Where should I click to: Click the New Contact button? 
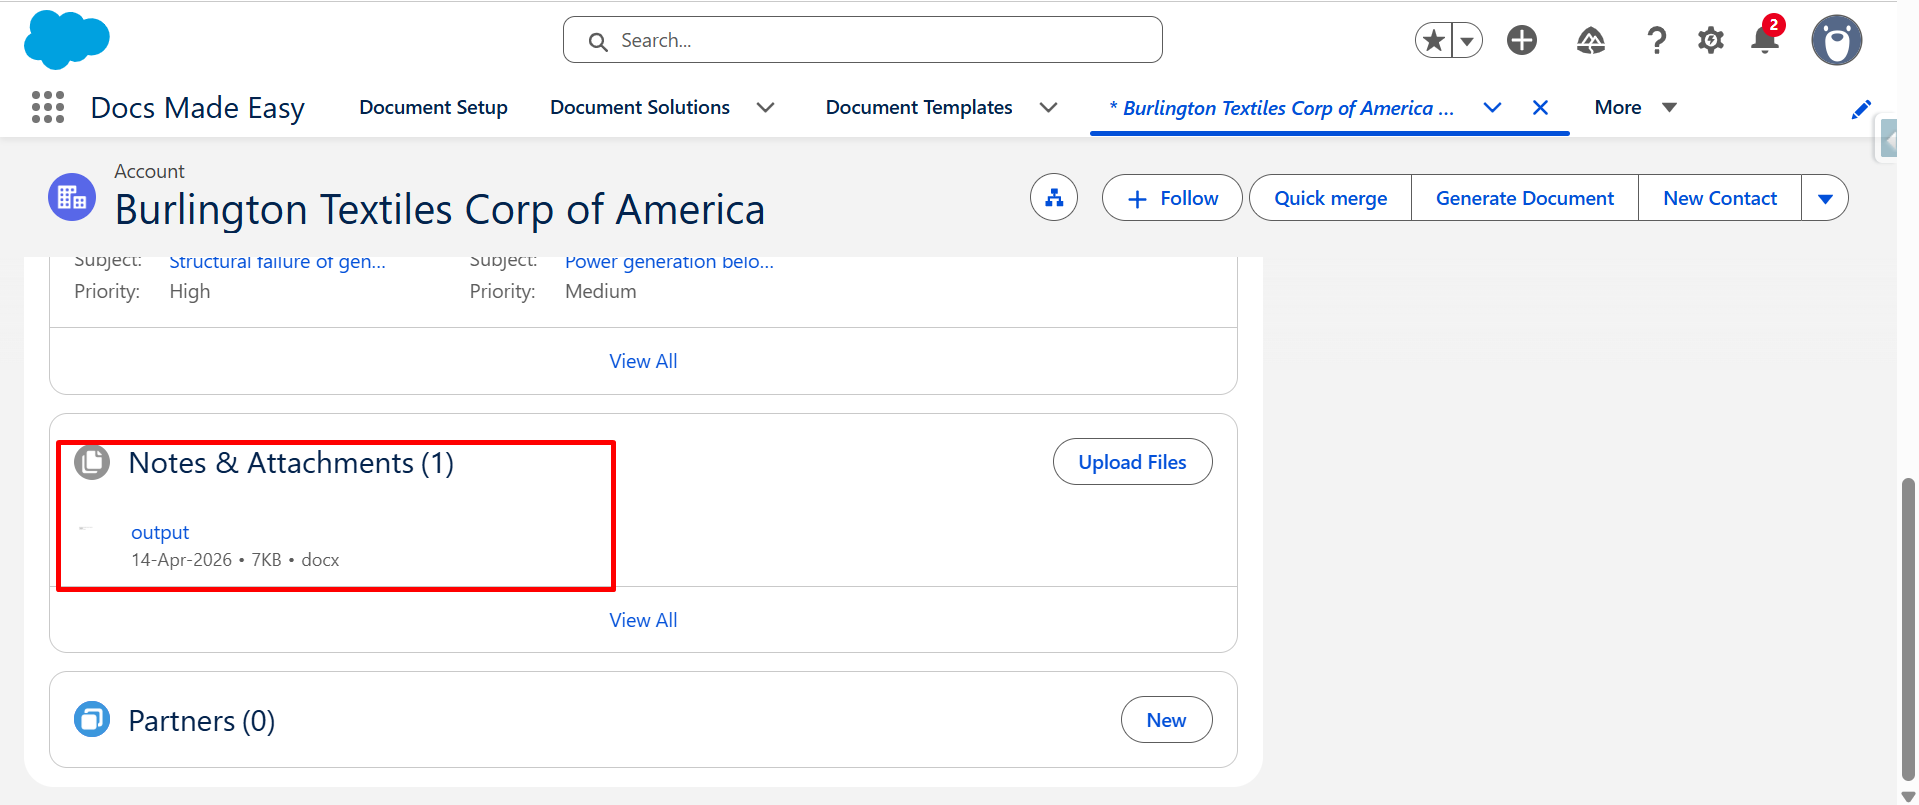coord(1720,198)
